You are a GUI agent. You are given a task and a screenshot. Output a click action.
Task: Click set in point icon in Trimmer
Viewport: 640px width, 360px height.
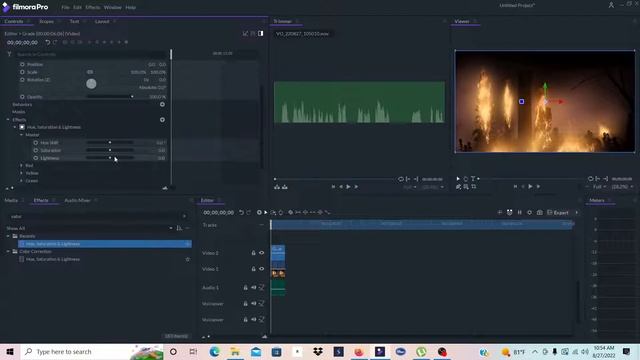(x=408, y=179)
